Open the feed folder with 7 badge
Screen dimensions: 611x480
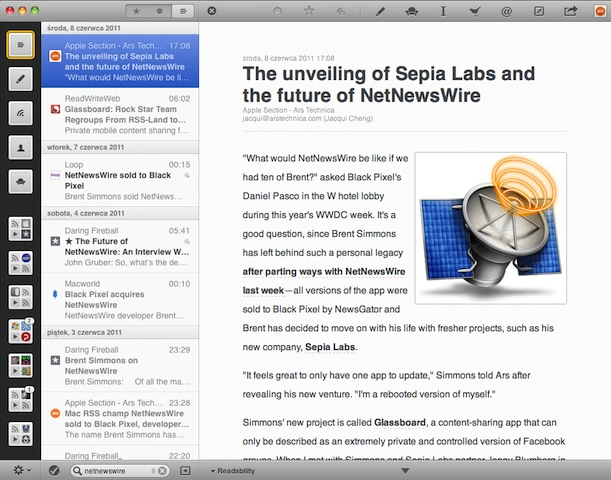[21, 331]
